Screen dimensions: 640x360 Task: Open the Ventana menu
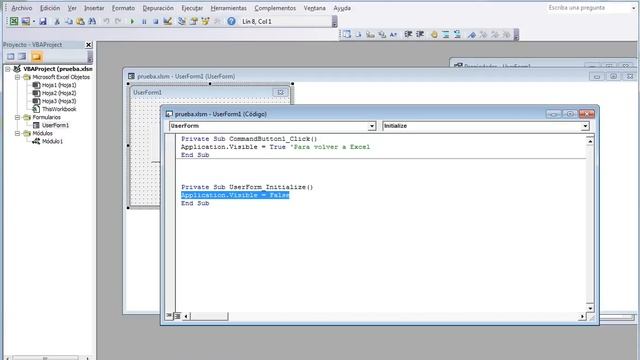coord(314,8)
